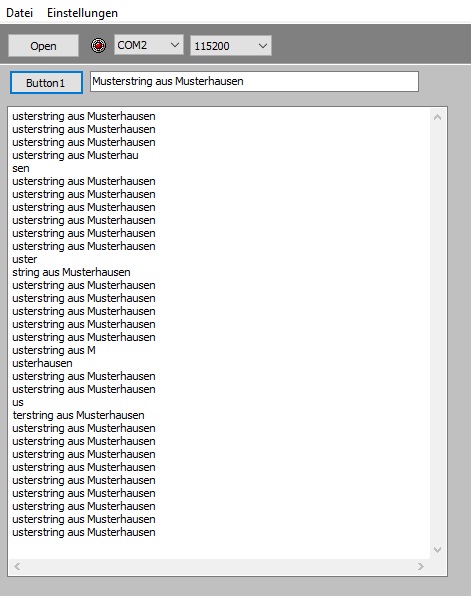Expand the COM2 port dropdown
This screenshot has height=596, width=471.
(x=174, y=45)
